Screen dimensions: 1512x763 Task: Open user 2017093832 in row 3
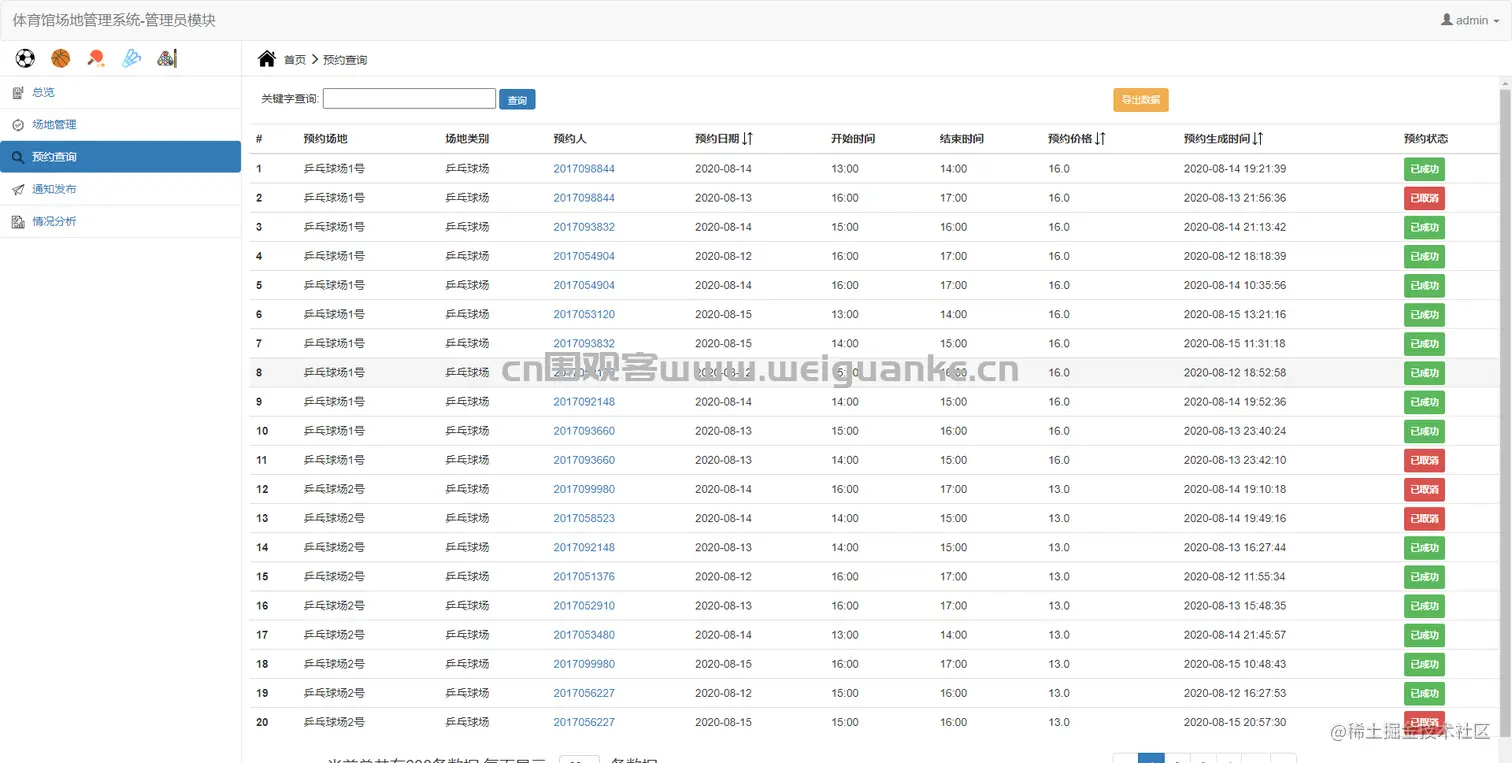pos(584,227)
